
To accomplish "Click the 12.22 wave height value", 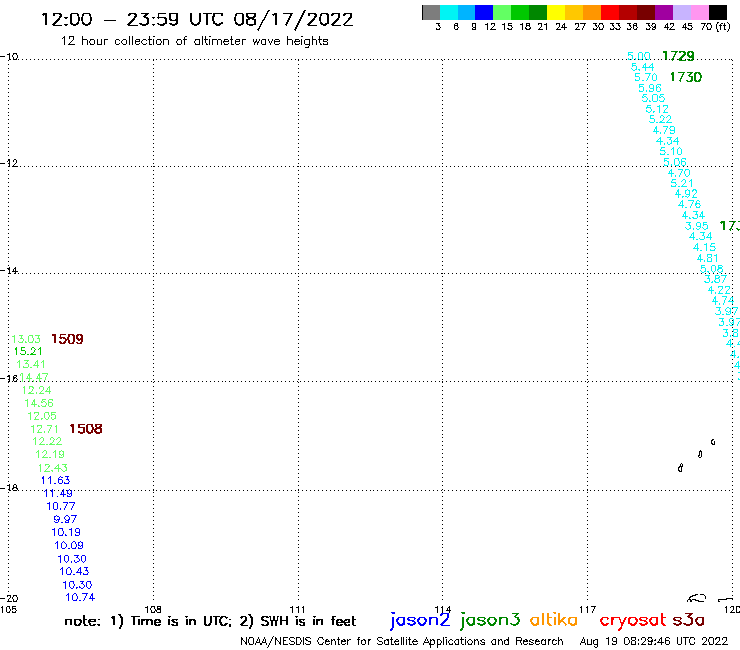I will (47, 441).
